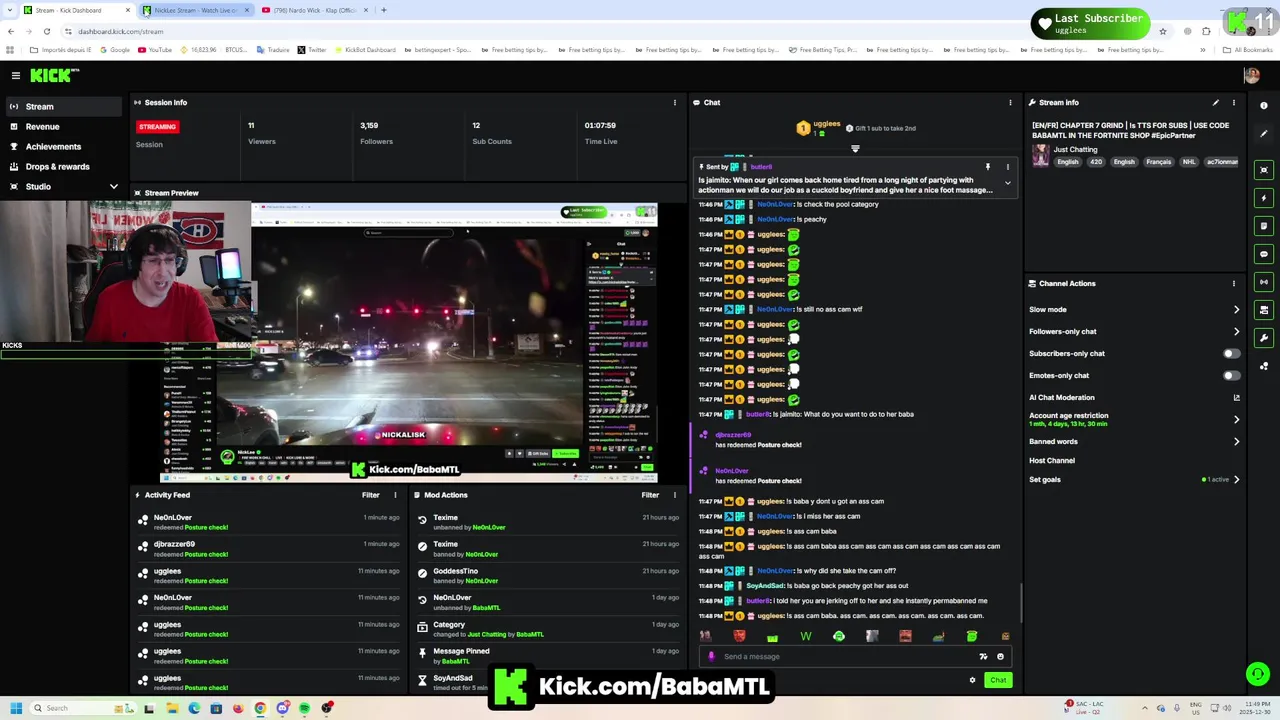Toggle the stream preview sidebar icon
This screenshot has width=1280, height=720.
point(1264,170)
